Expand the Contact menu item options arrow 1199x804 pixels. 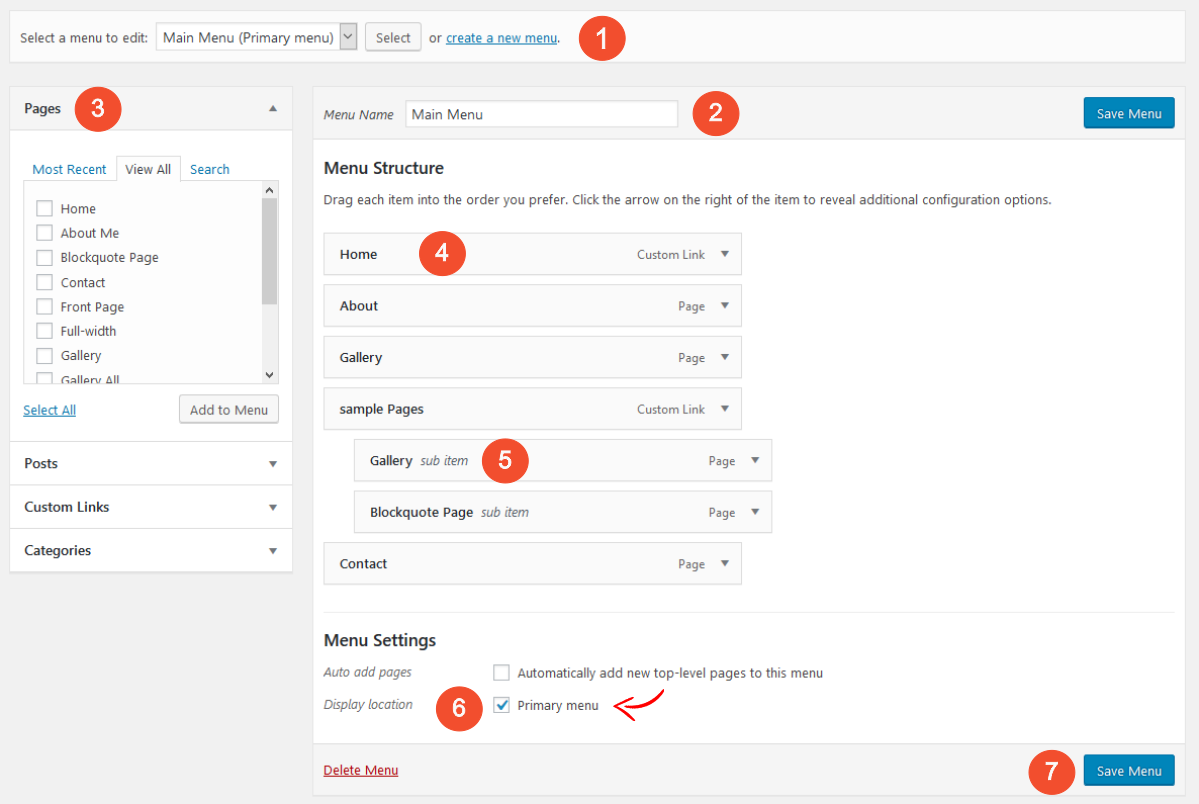(x=725, y=564)
